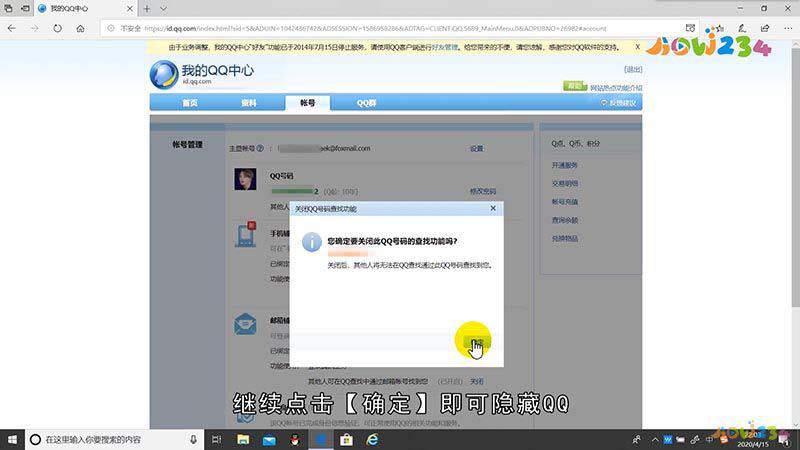Open the 资料 tab
800x450 pixels.
click(249, 103)
